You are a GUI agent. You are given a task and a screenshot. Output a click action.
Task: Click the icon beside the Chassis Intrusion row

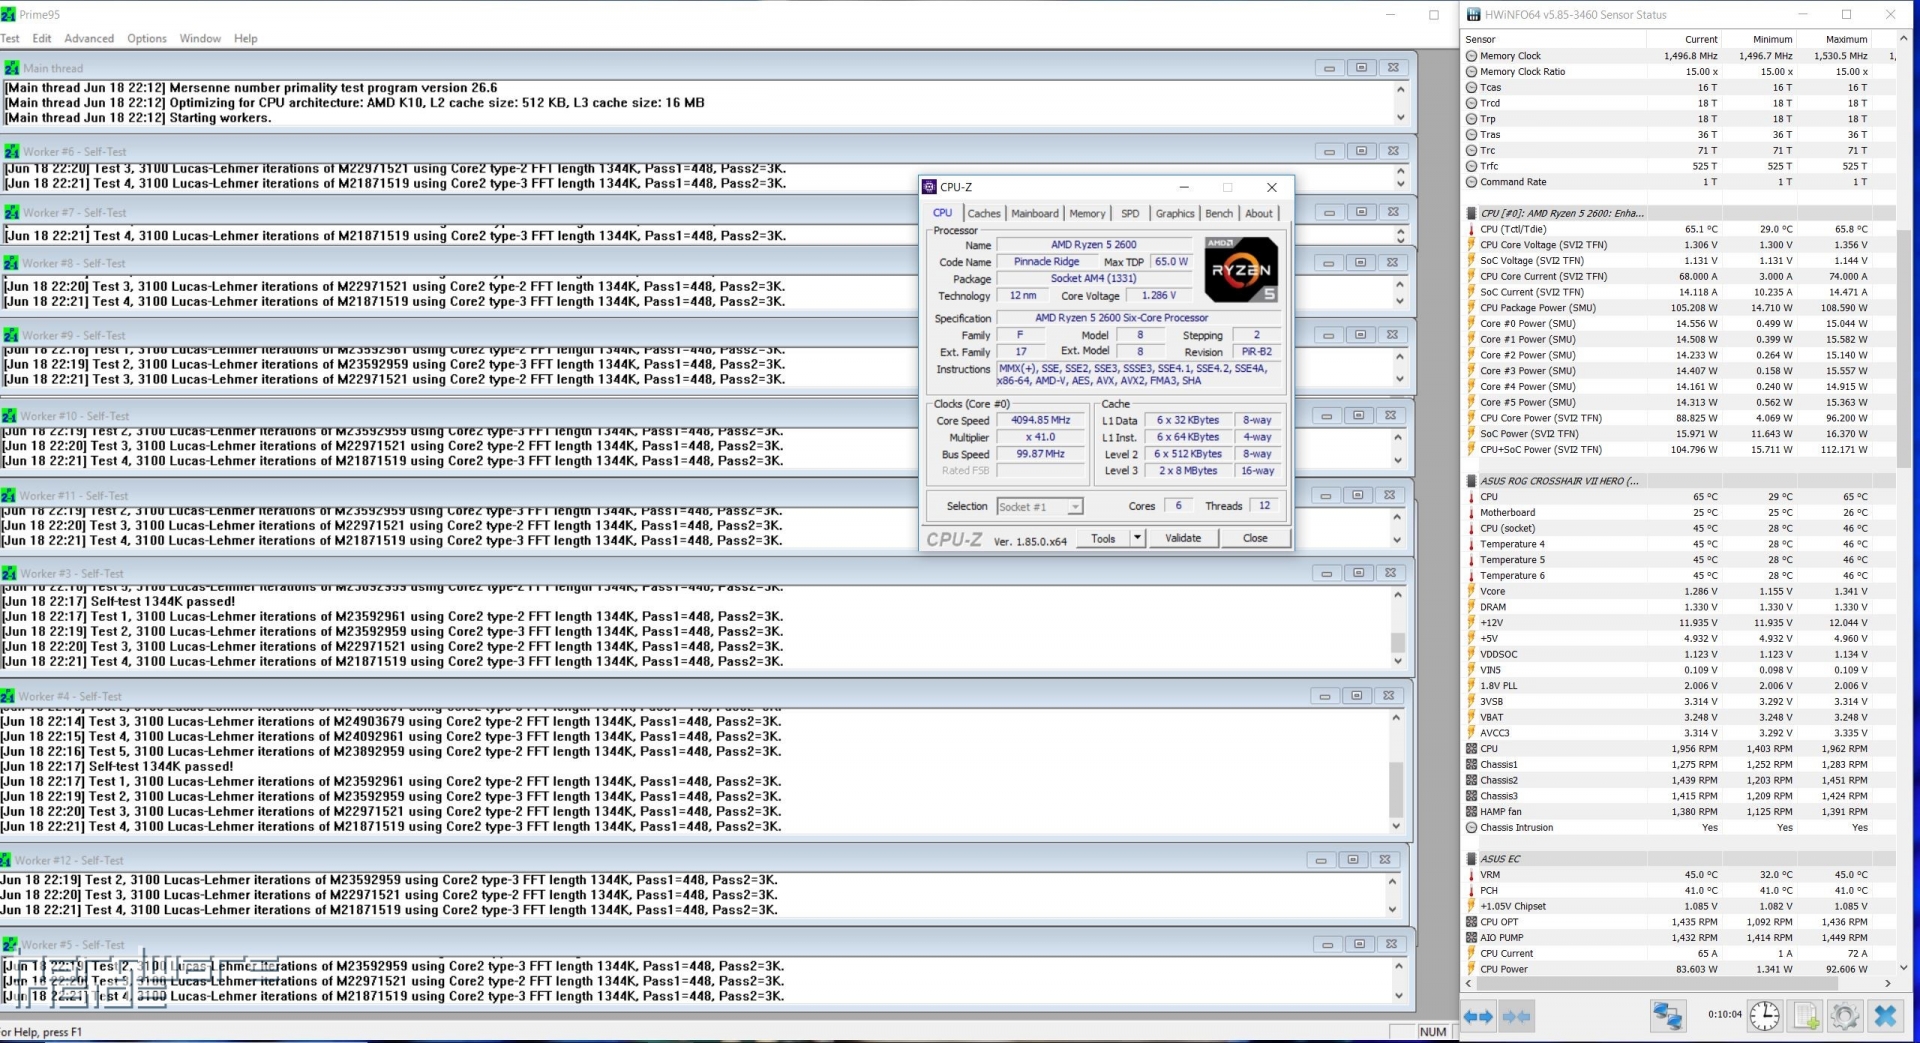tap(1471, 828)
